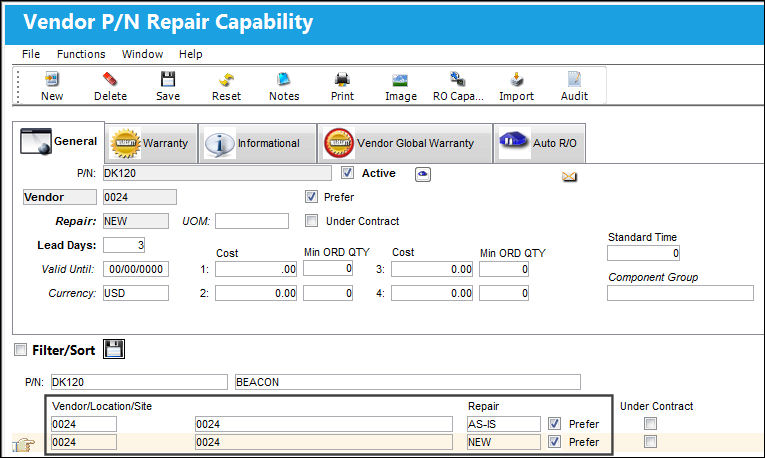Click the Currency field USD
This screenshot has height=458, width=765.
(x=136, y=293)
